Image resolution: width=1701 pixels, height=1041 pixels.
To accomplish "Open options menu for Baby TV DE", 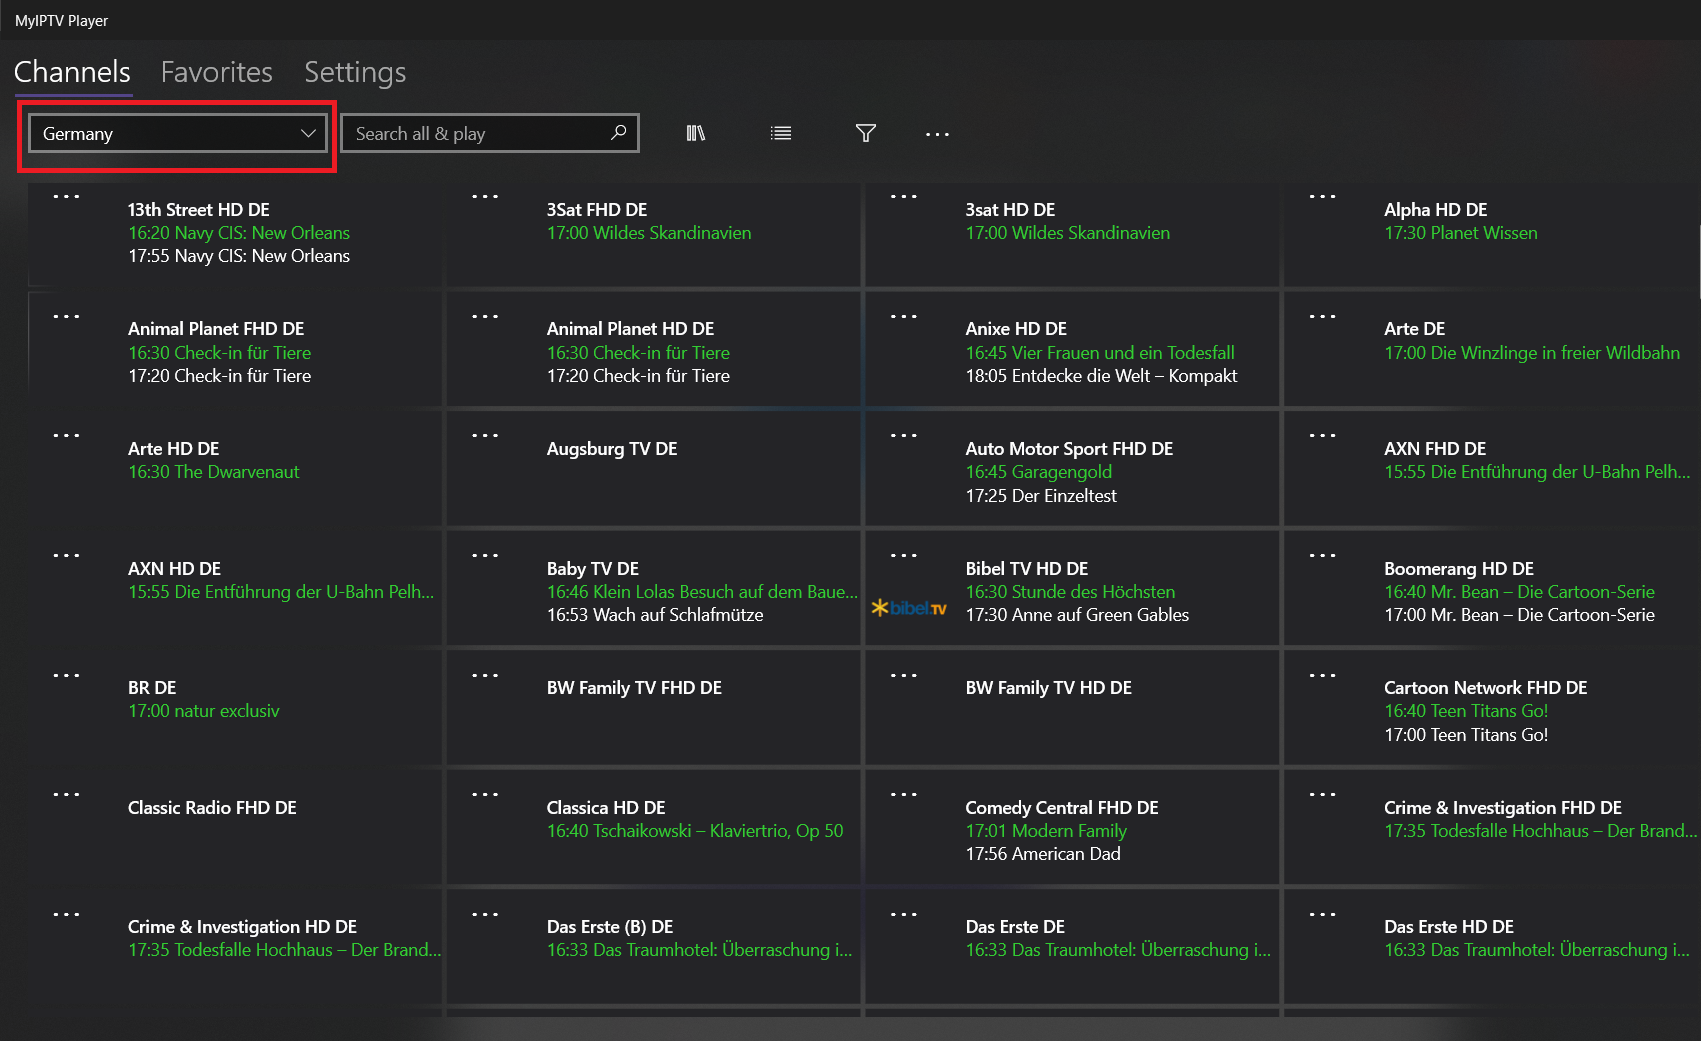I will pyautogui.click(x=485, y=555).
